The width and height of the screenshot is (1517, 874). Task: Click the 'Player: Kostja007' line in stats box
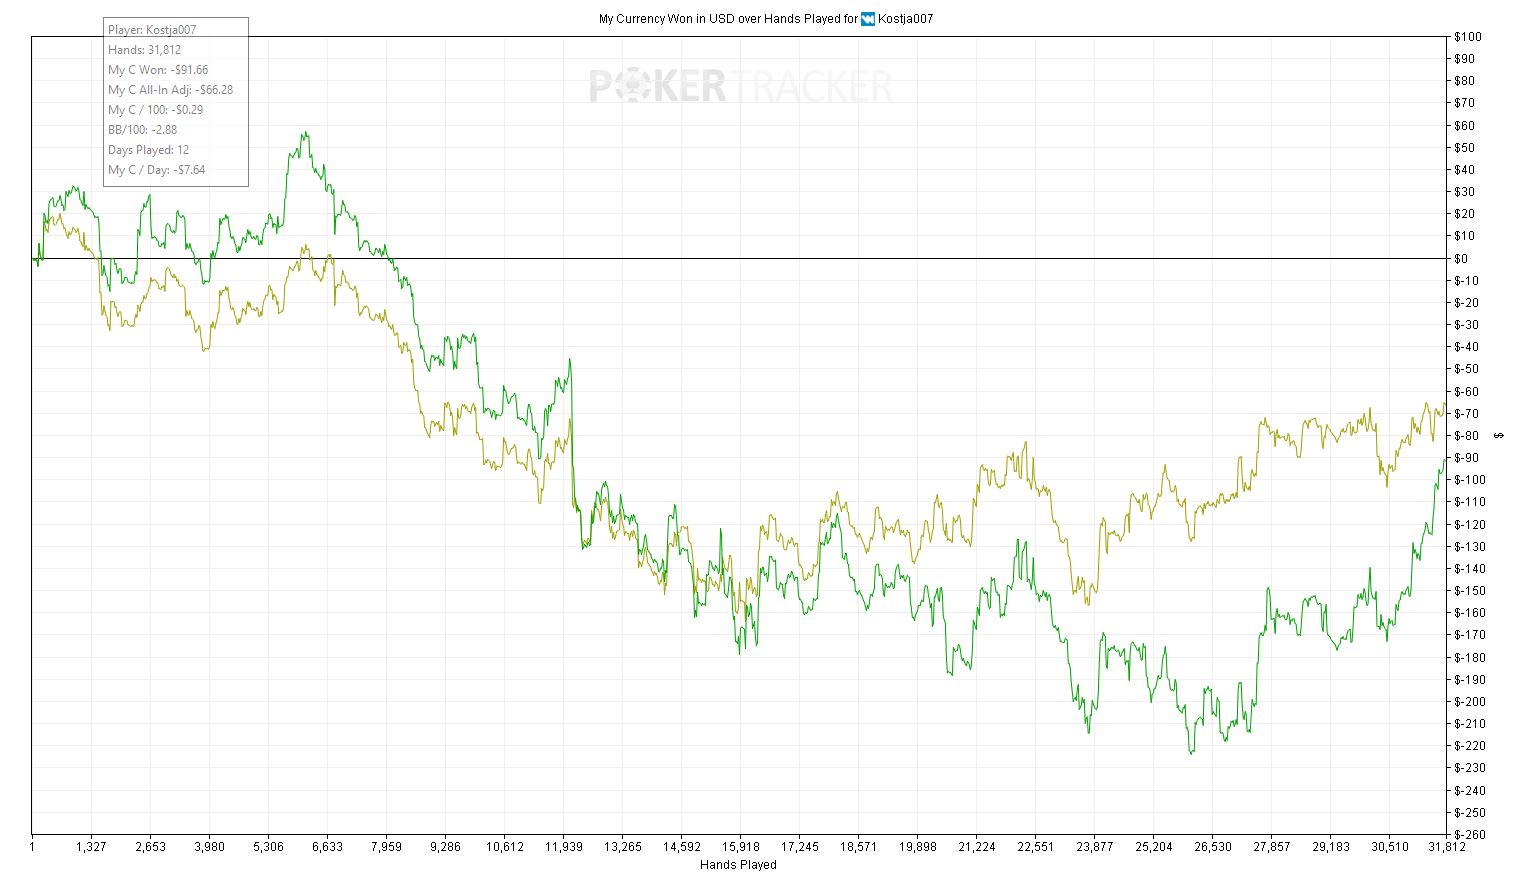(x=152, y=30)
